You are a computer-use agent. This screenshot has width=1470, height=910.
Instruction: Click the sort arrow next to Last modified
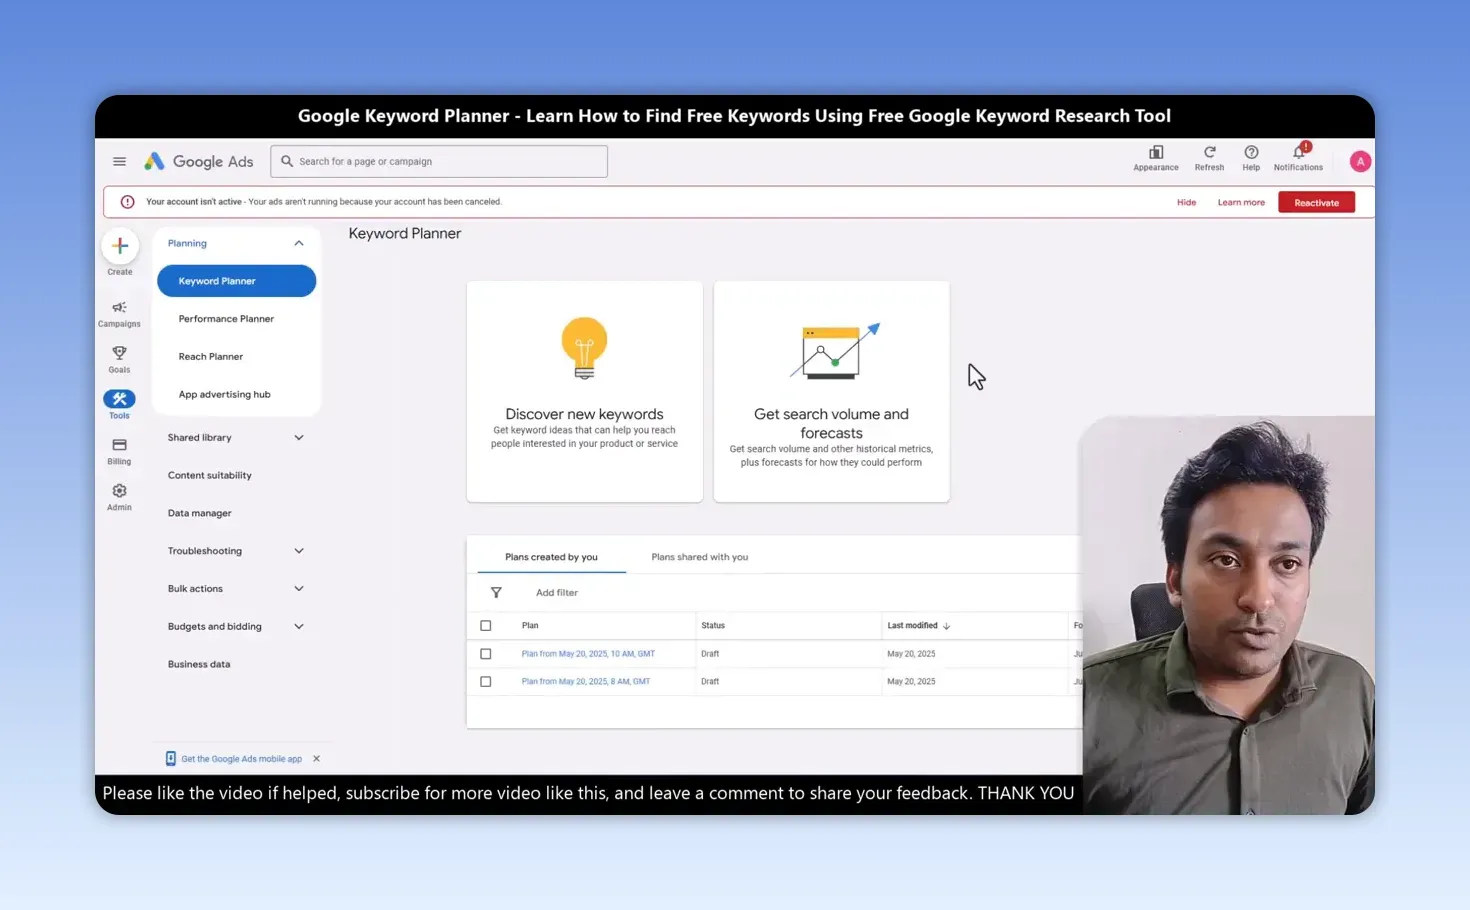(946, 626)
